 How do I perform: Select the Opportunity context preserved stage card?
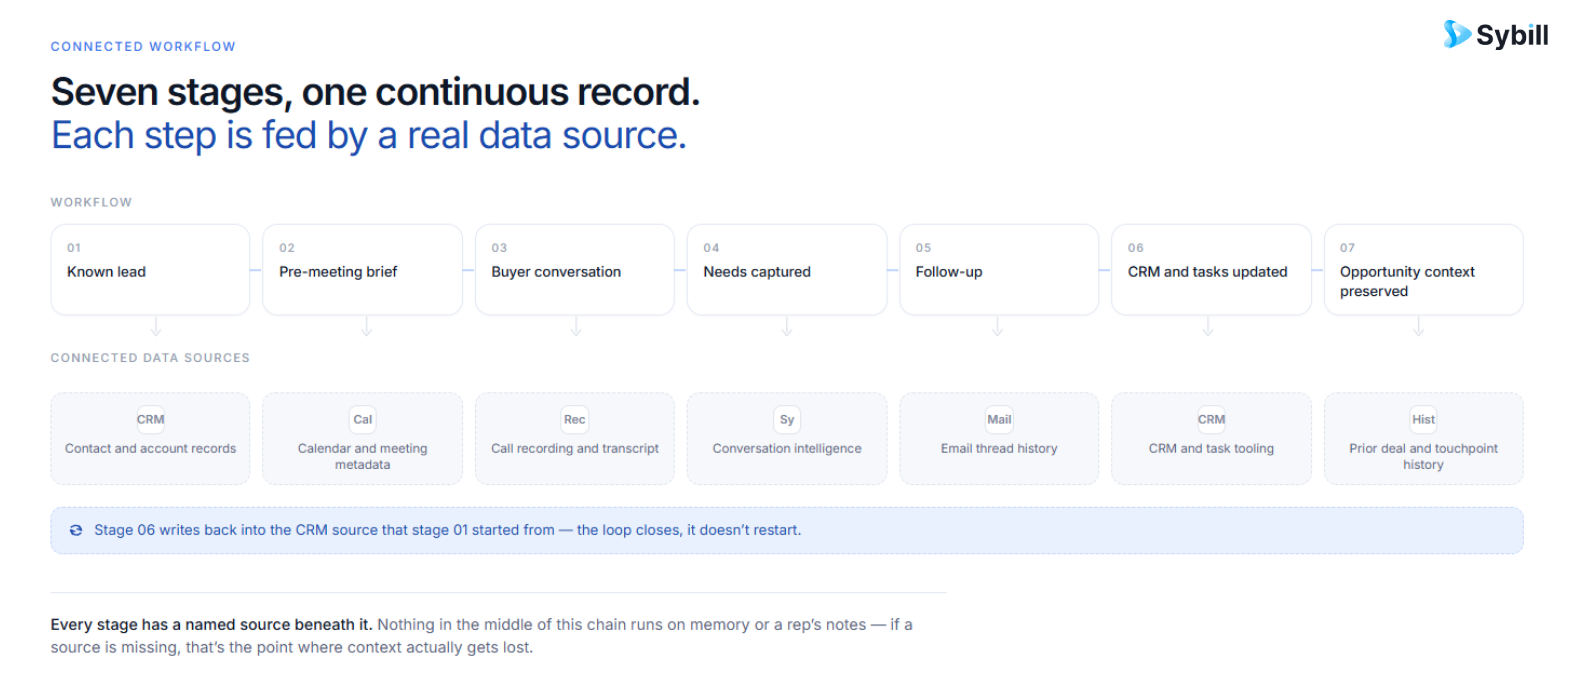pos(1423,270)
